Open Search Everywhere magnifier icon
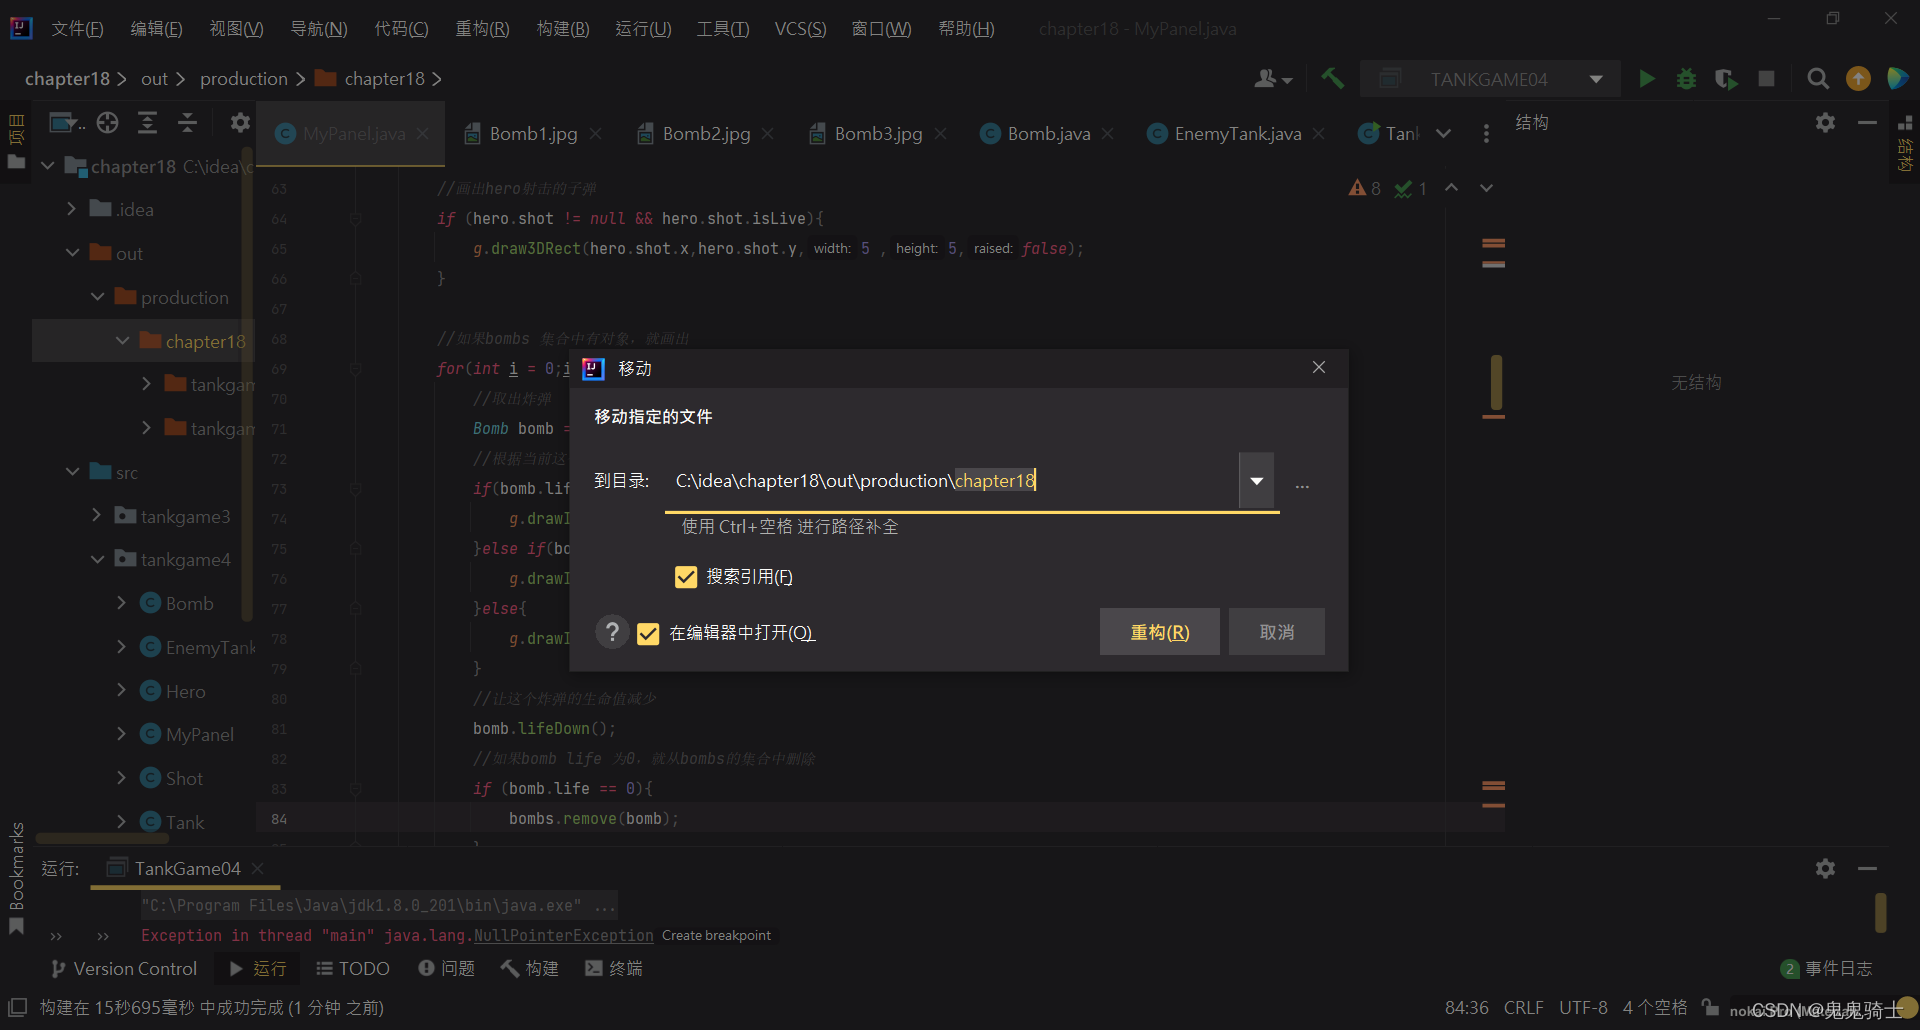The width and height of the screenshot is (1920, 1030). point(1818,78)
